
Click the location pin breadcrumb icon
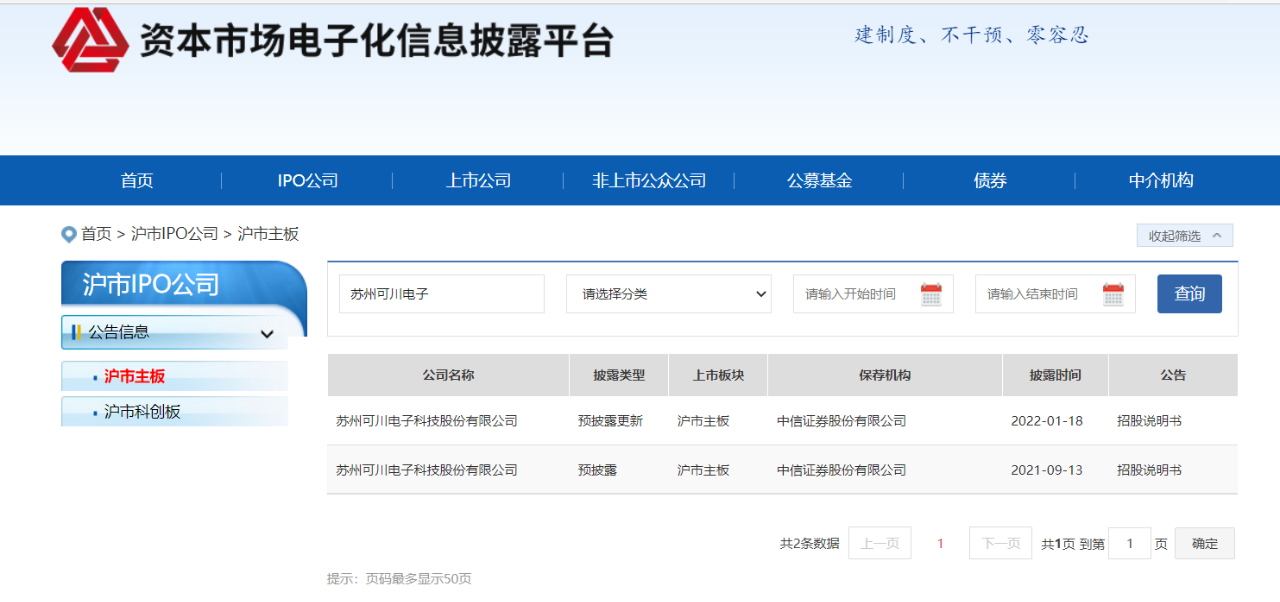click(69, 234)
